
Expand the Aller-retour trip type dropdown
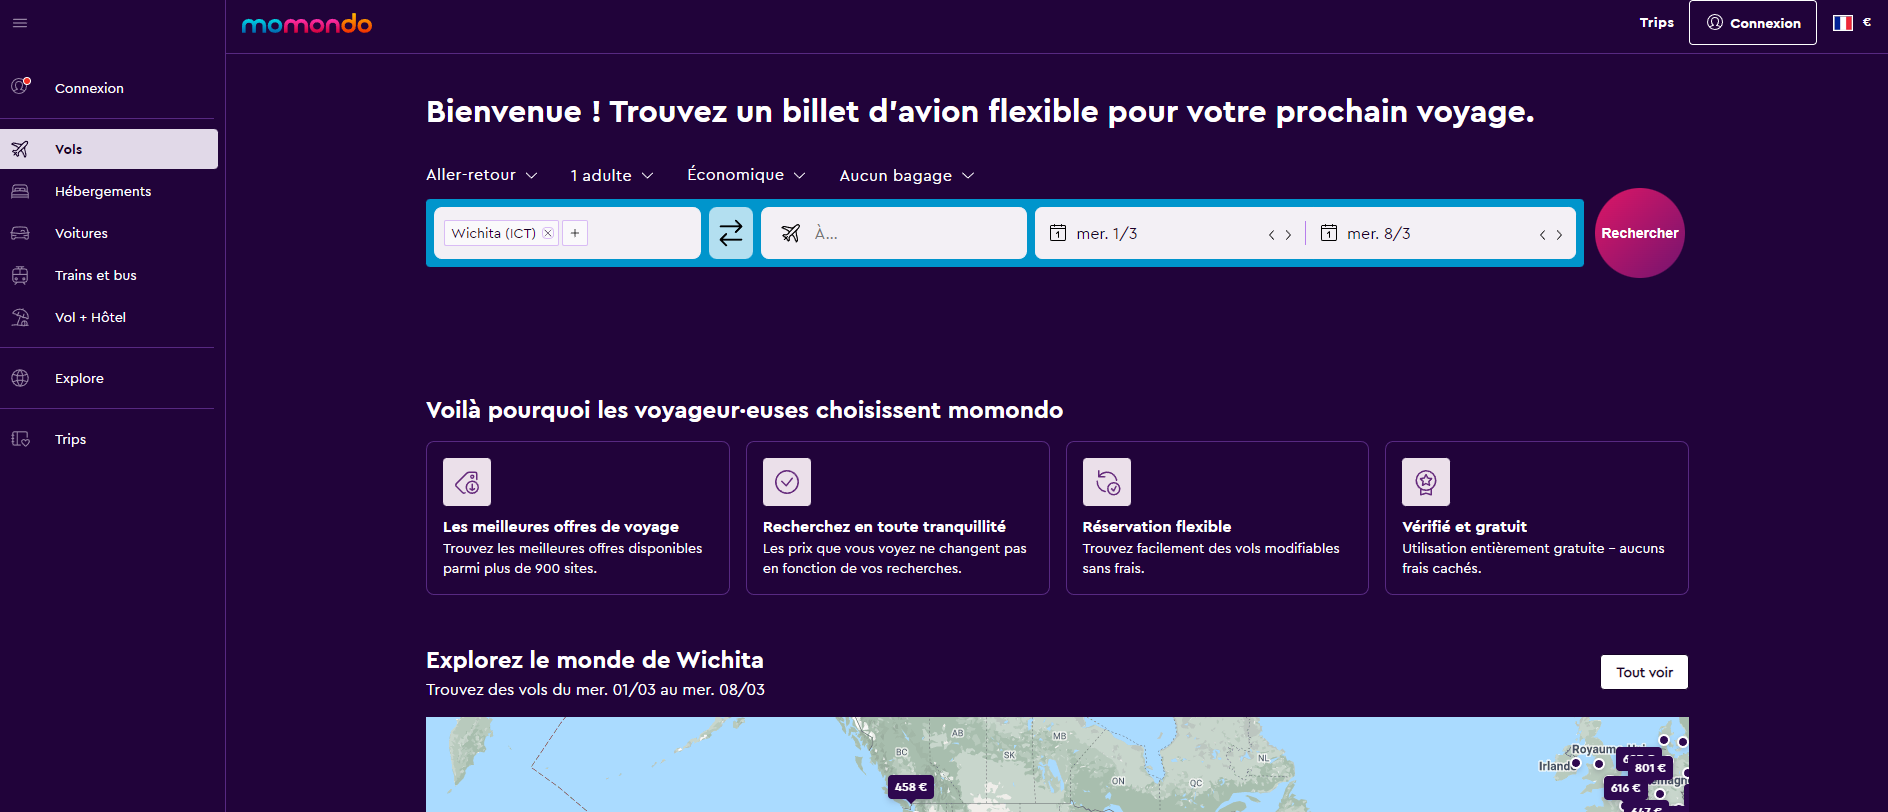[x=482, y=175]
